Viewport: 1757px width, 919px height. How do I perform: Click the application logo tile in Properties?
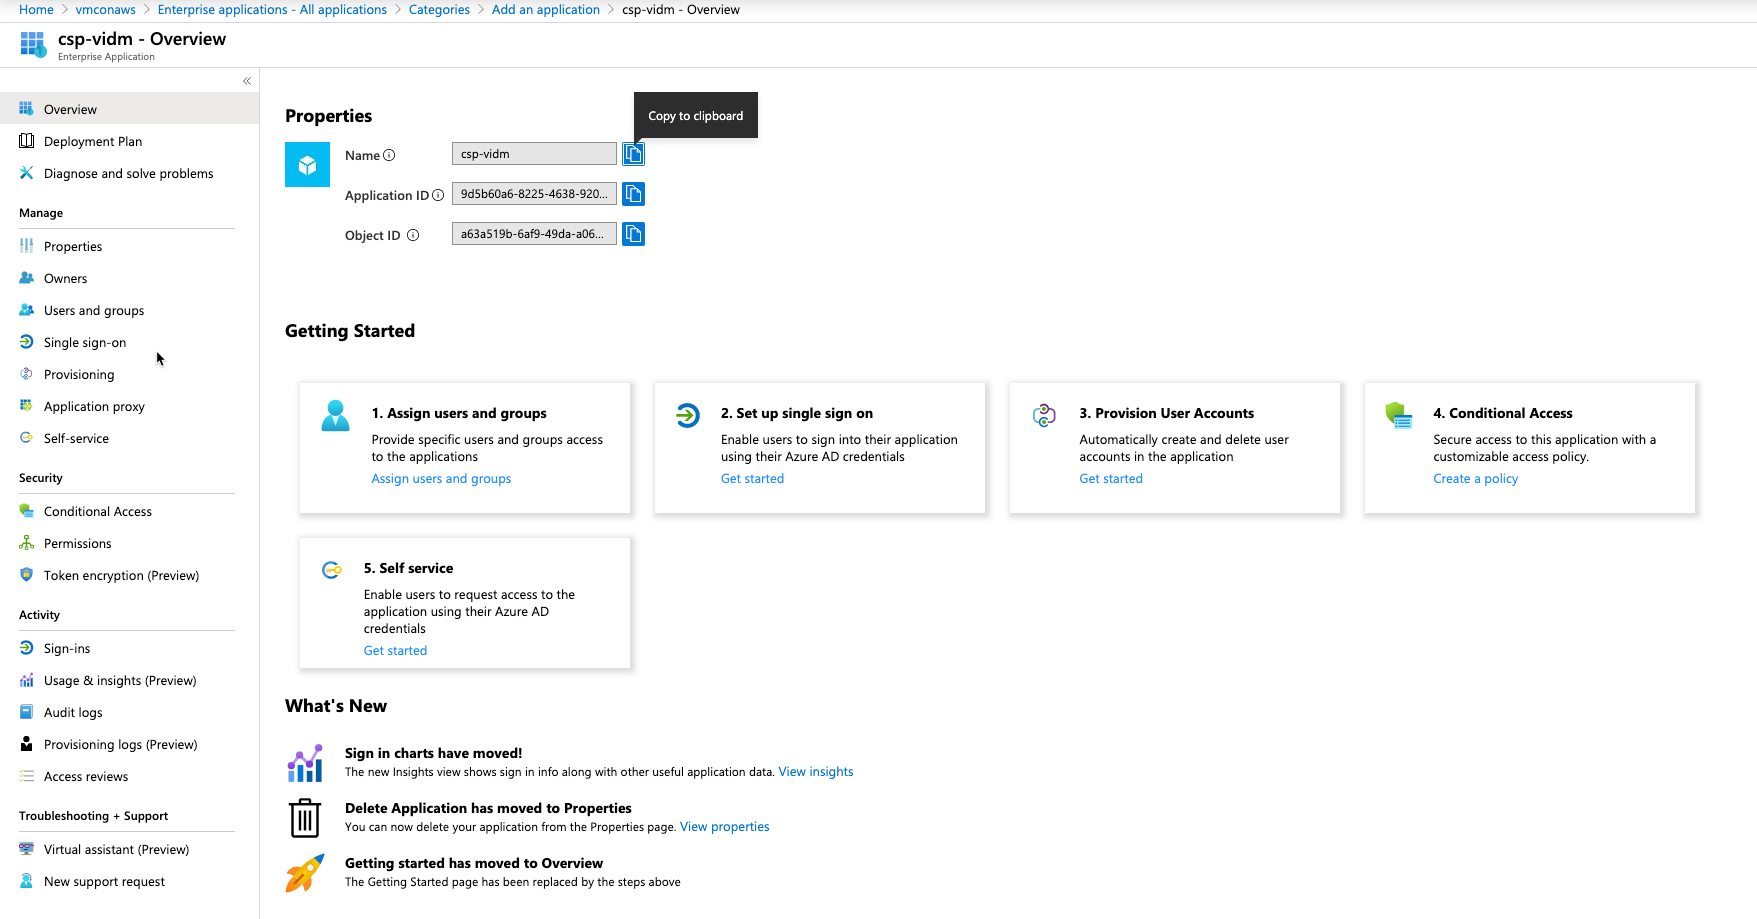click(307, 165)
